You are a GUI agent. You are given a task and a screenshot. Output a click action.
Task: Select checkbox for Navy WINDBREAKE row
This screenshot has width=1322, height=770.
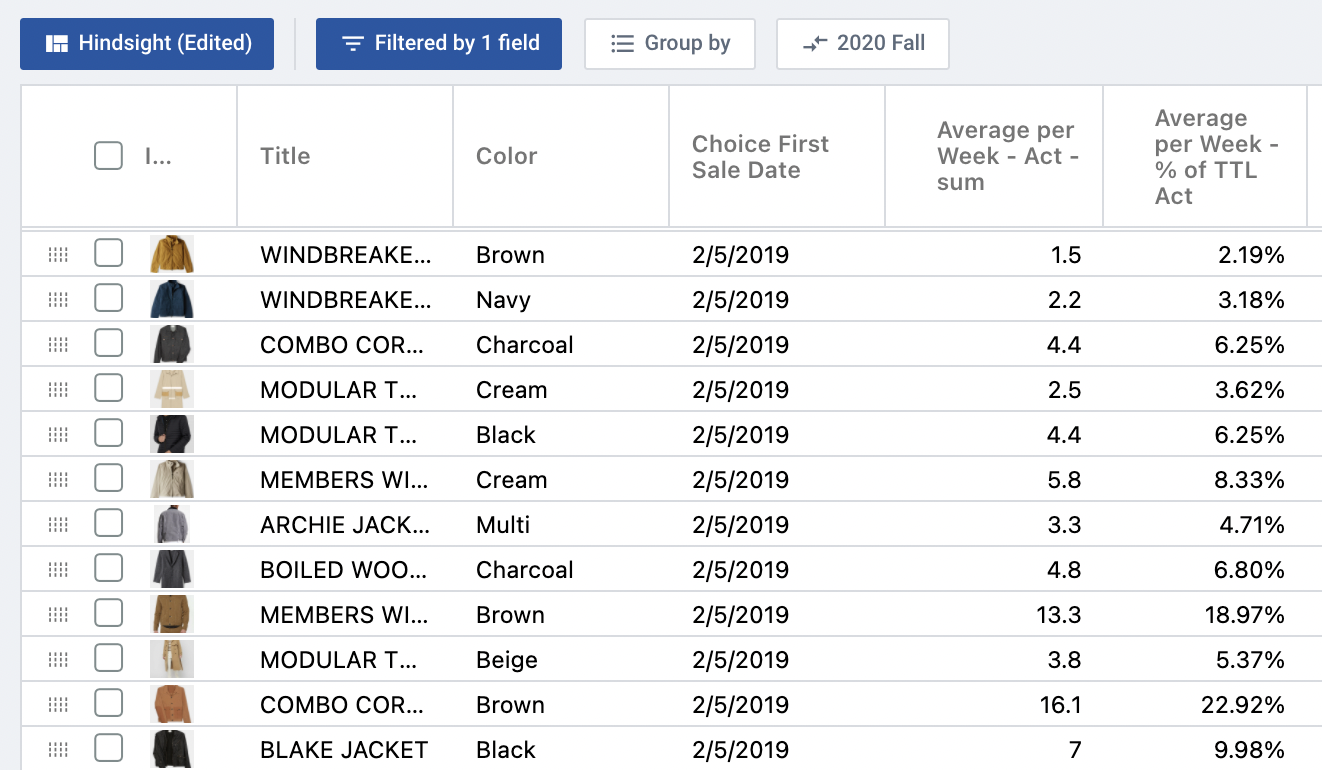108,298
